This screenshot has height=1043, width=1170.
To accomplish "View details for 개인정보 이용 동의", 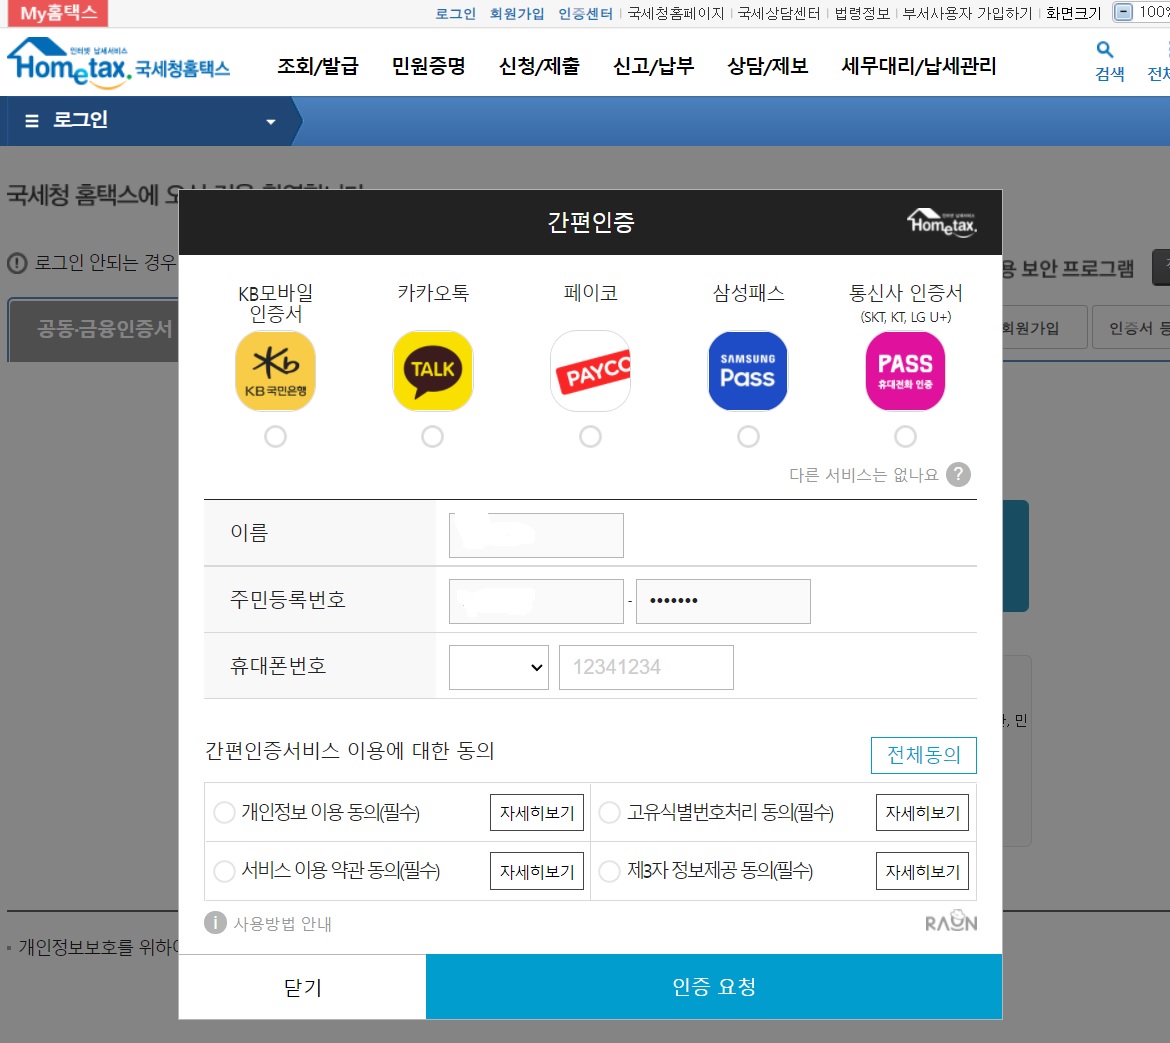I will (x=536, y=812).
